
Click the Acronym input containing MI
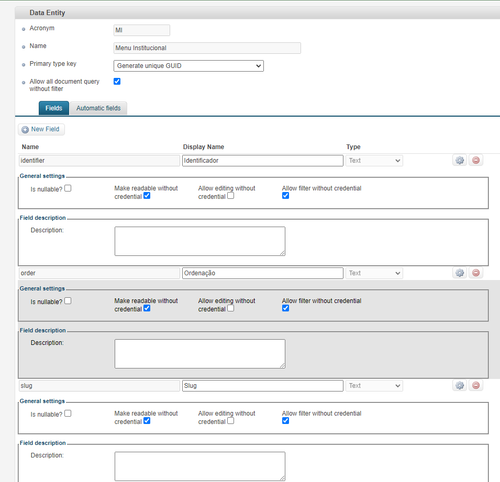click(x=142, y=30)
